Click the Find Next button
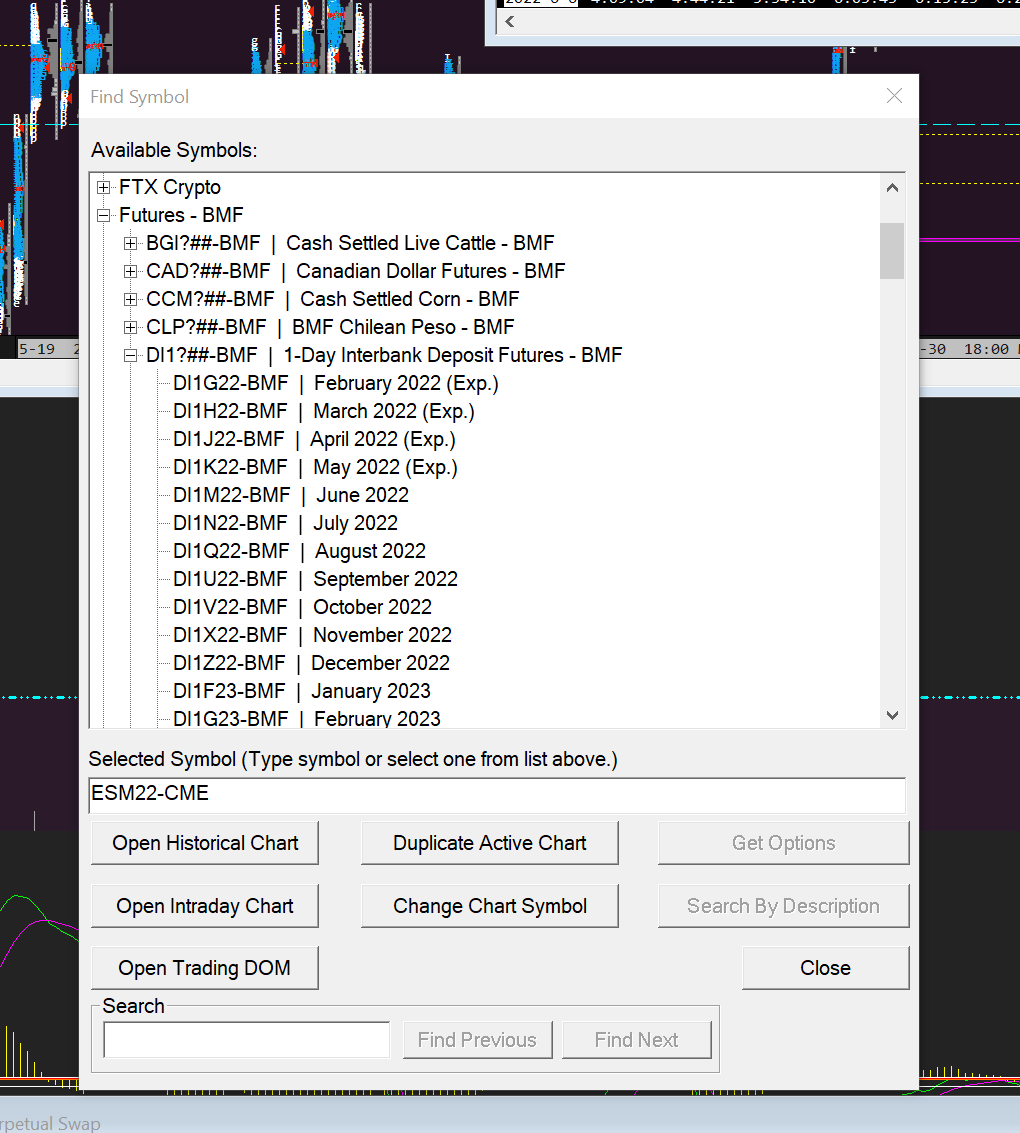Screen dimensions: 1020x1133 coord(636,1041)
